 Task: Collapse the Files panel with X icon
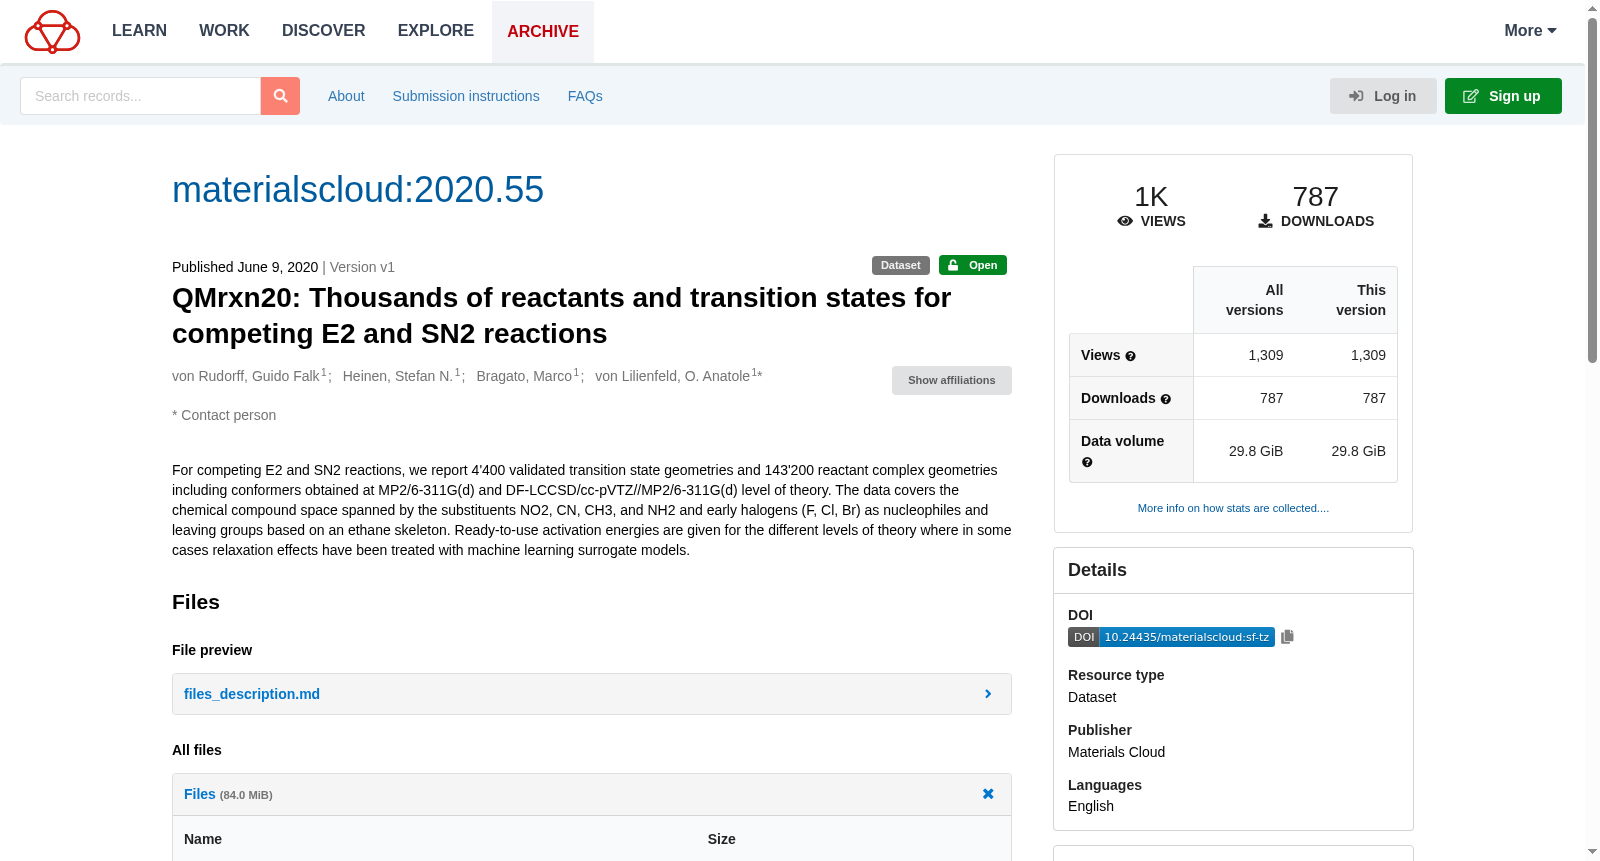pyautogui.click(x=988, y=794)
